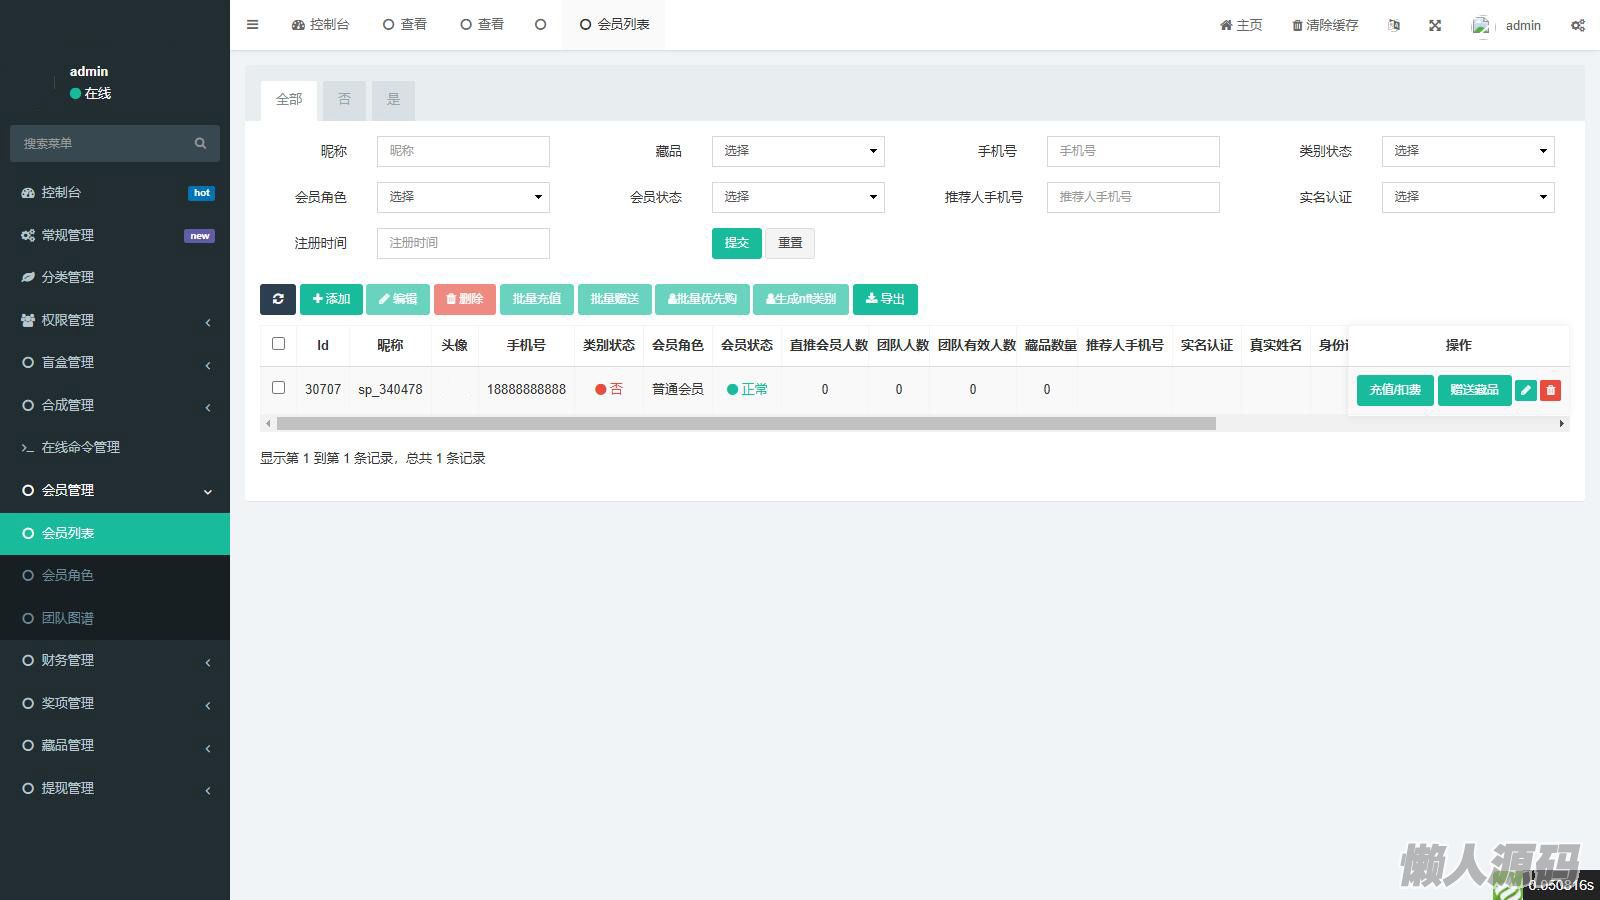Click the table refresh icon button
Viewport: 1600px width, 900px height.
[x=278, y=299]
